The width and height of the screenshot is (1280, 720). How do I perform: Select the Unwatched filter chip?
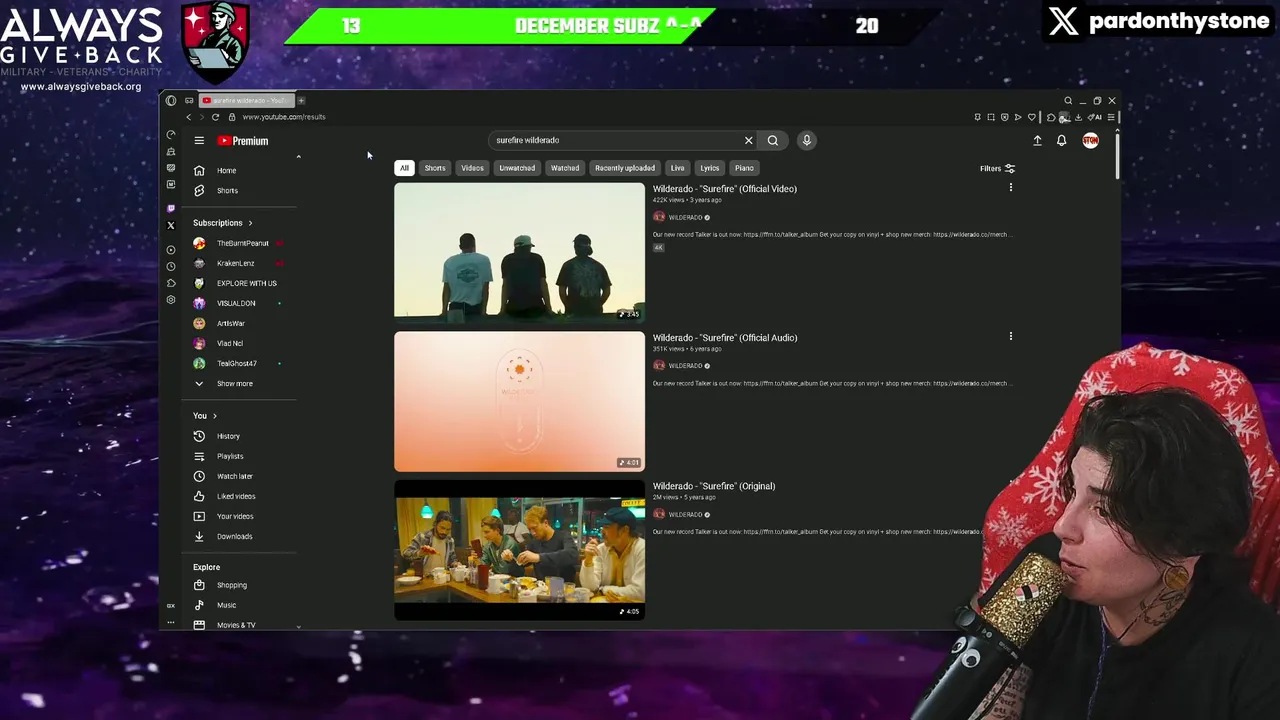click(x=517, y=168)
